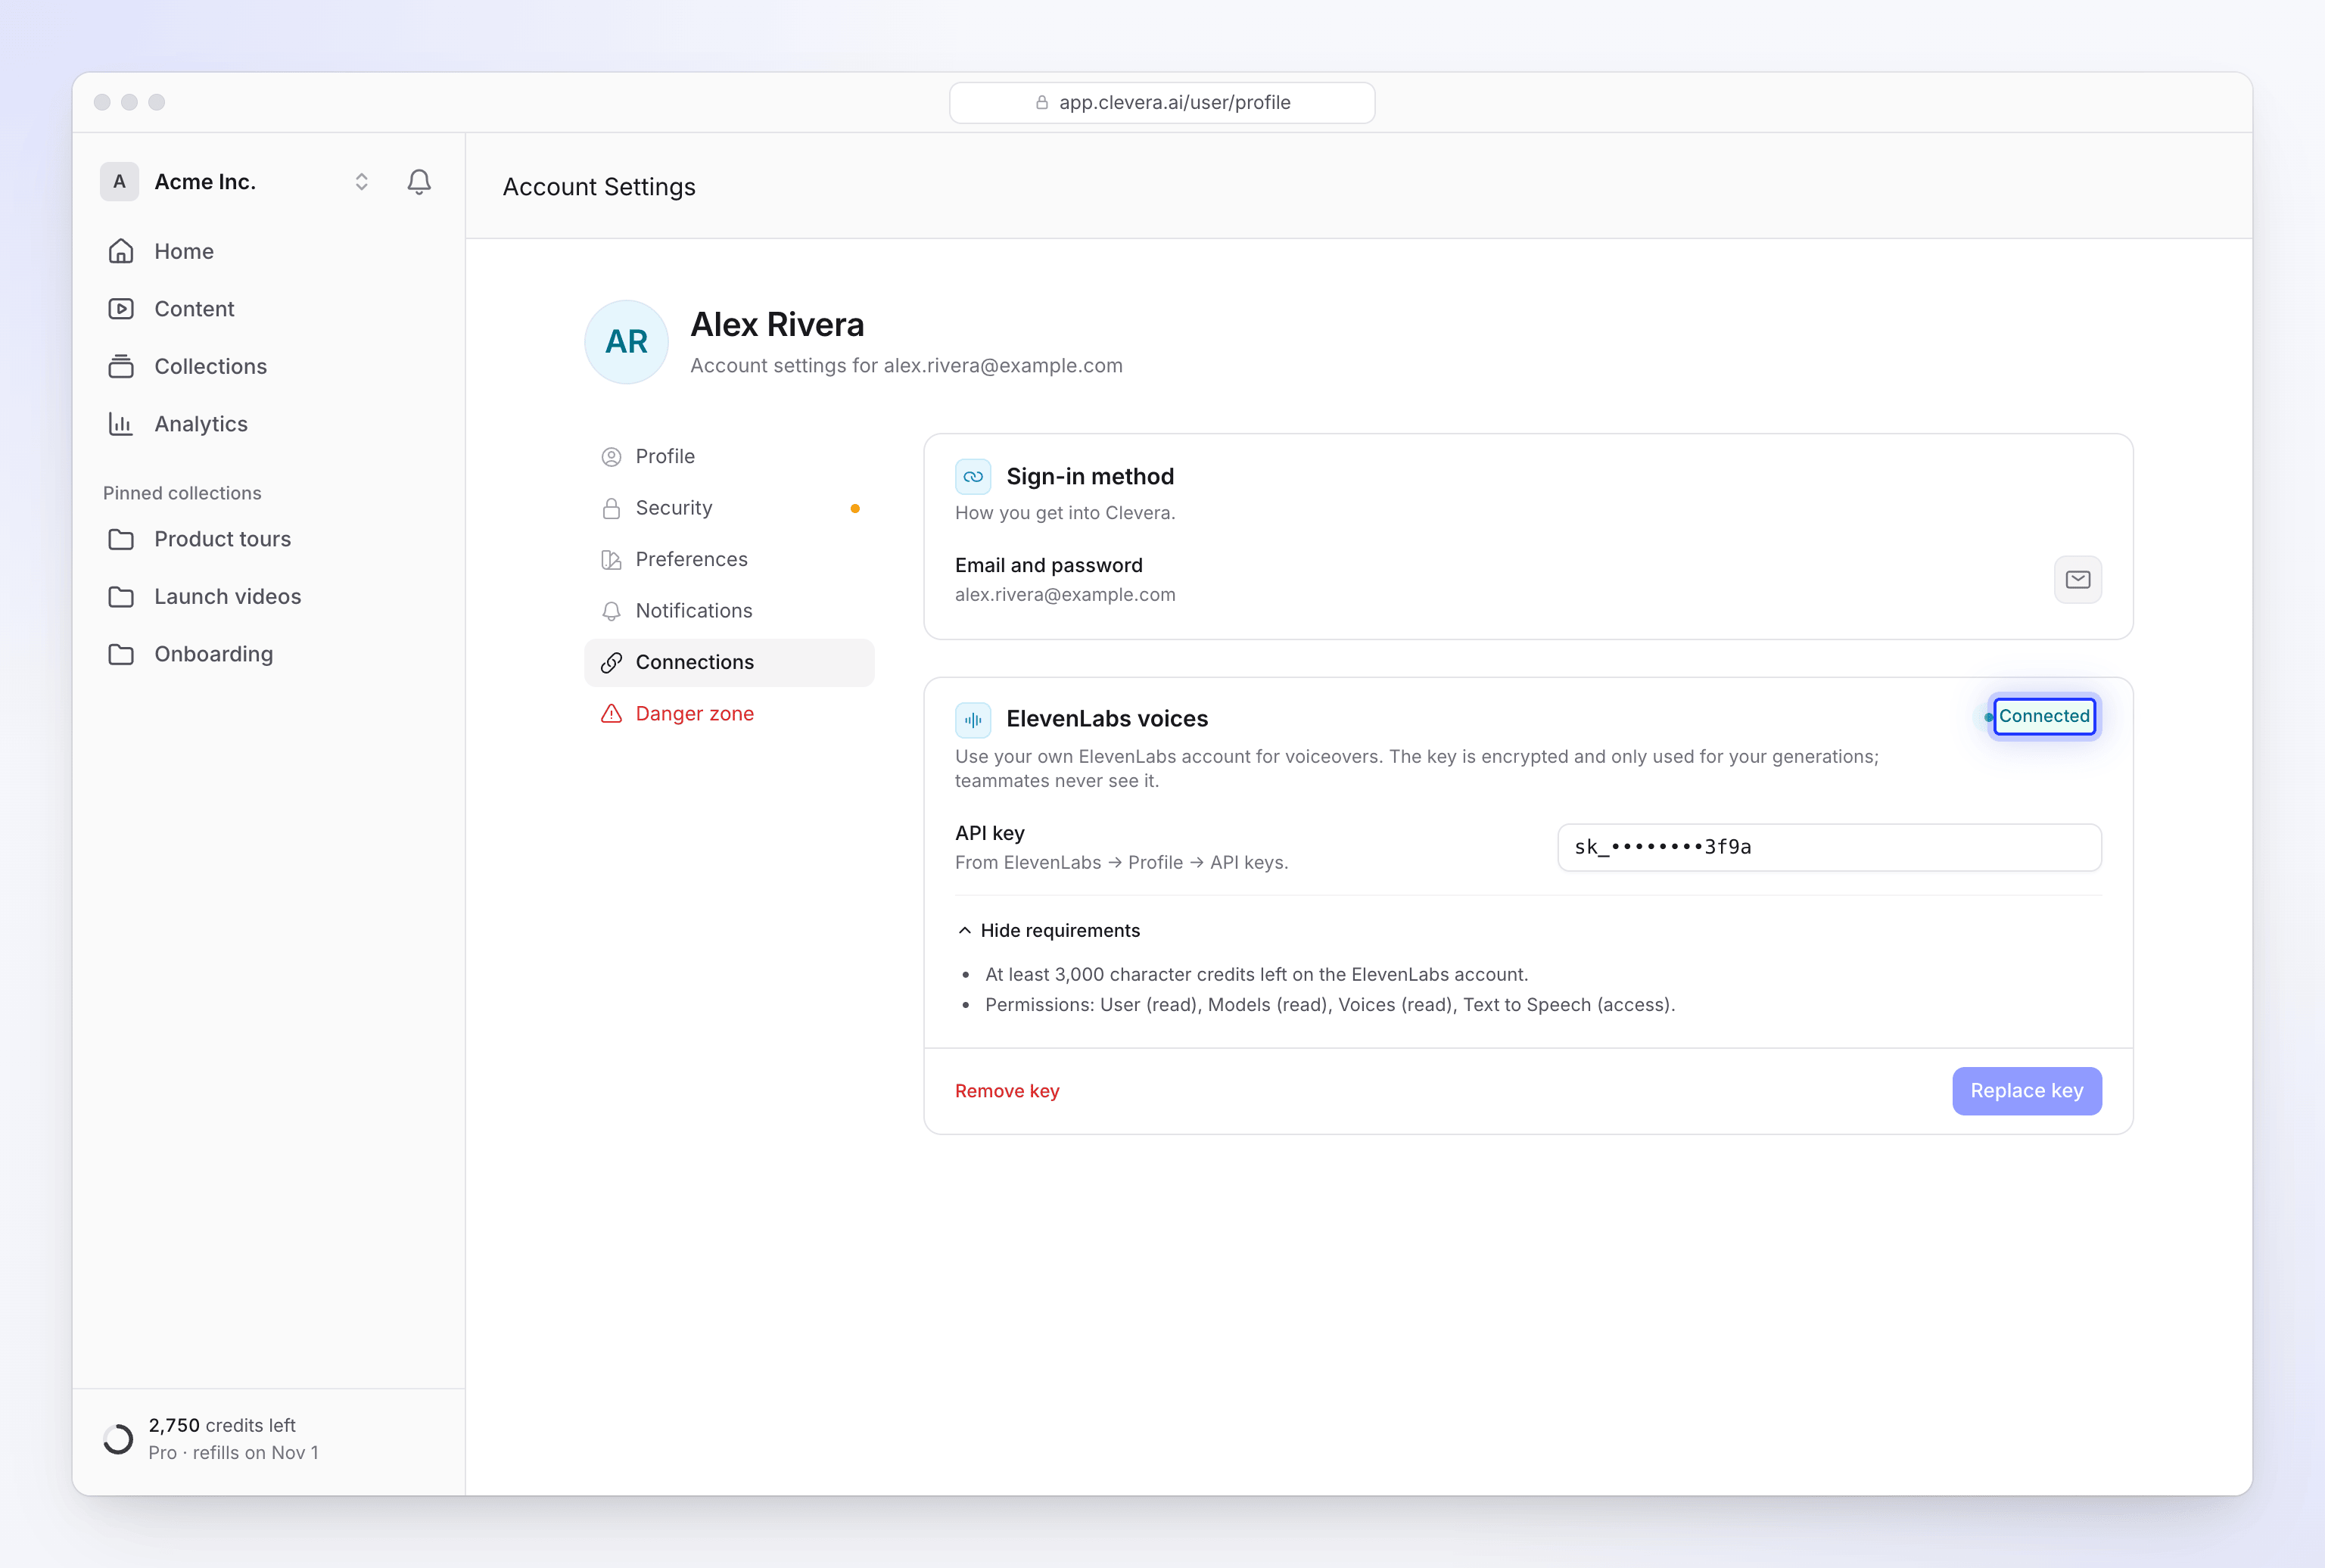Click the email envelope icon button
Image resolution: width=2325 pixels, height=1568 pixels.
tap(2078, 580)
